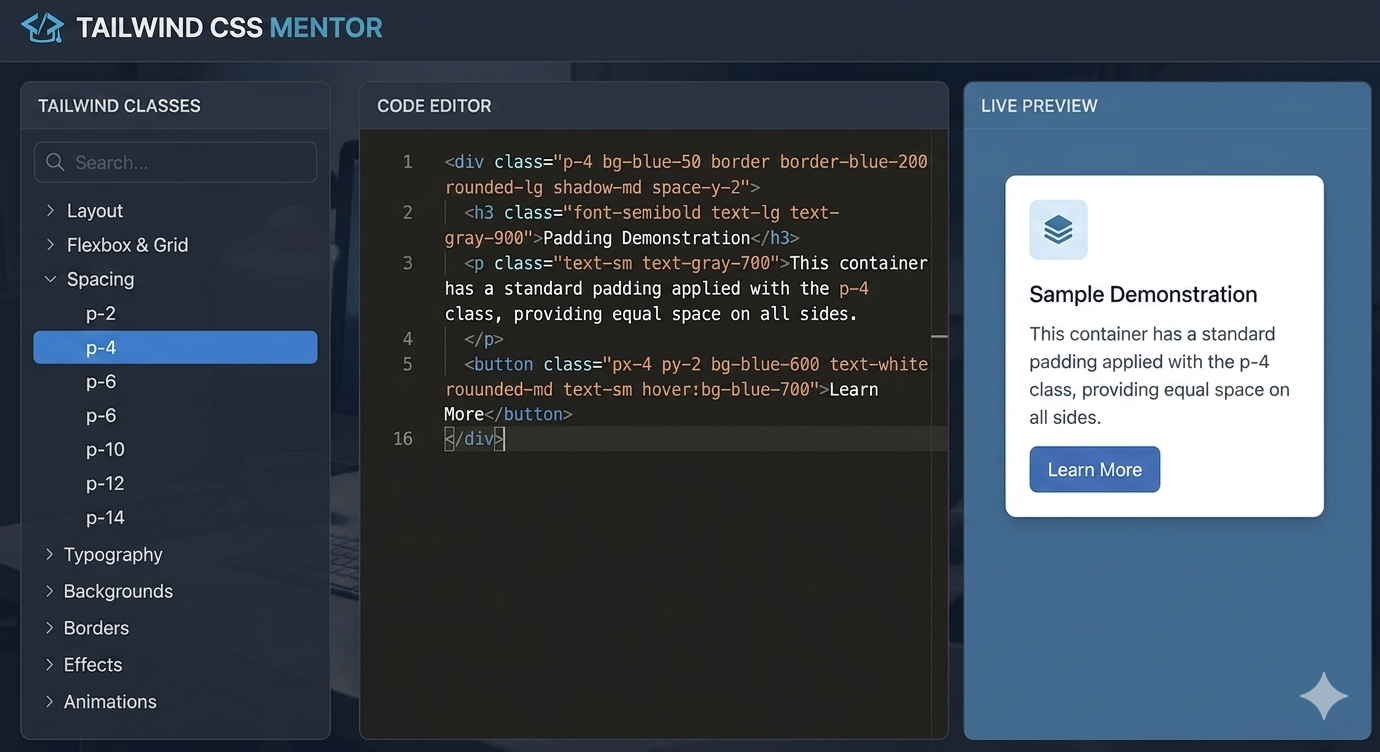
Task: Focus the Search classes input field
Action: pyautogui.click(x=175, y=162)
